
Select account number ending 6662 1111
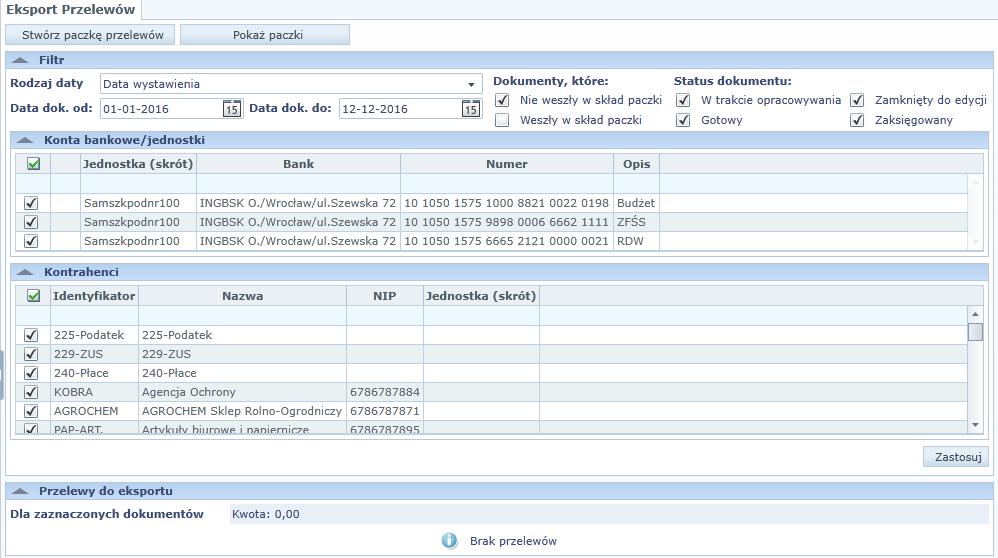(x=507, y=222)
